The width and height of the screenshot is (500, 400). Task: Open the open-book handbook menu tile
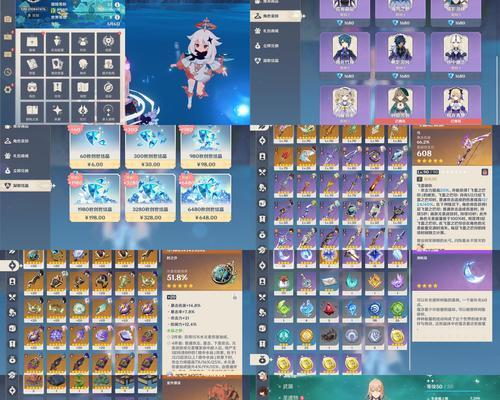coord(83,89)
